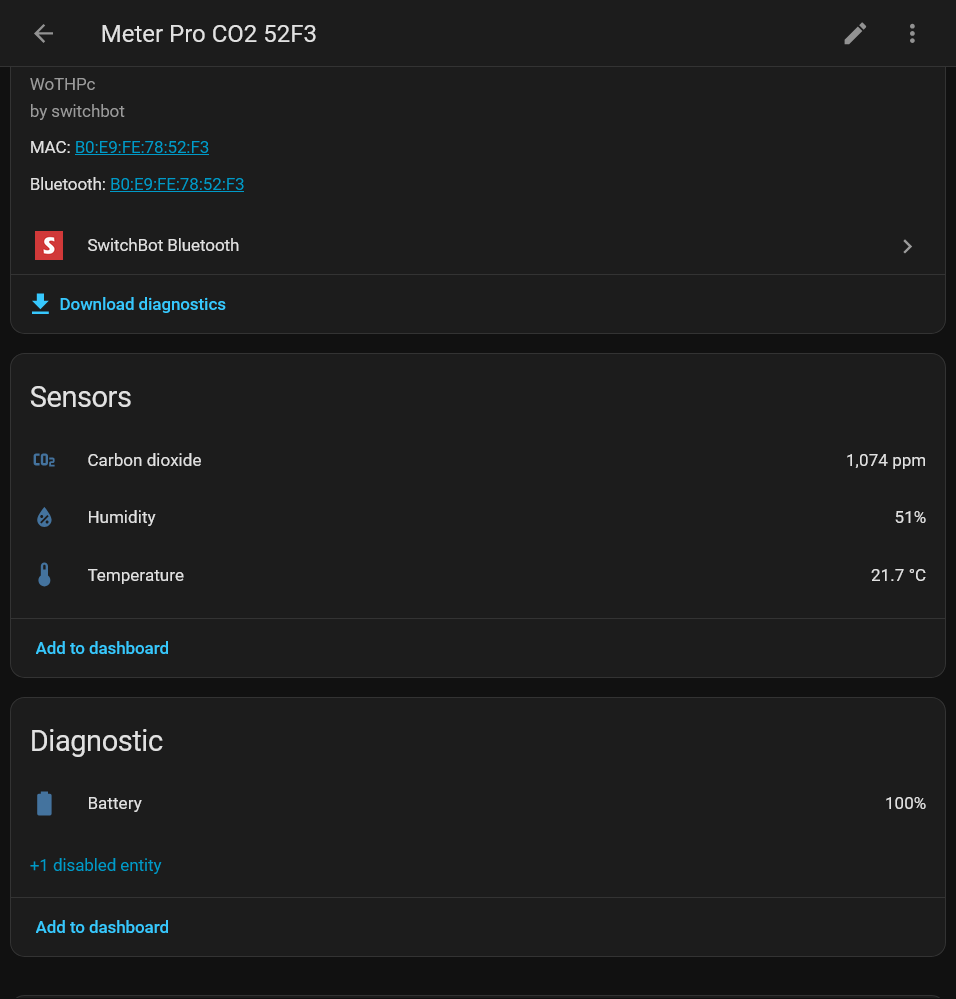
Task: Click Download diagnostics
Action: click(x=142, y=304)
